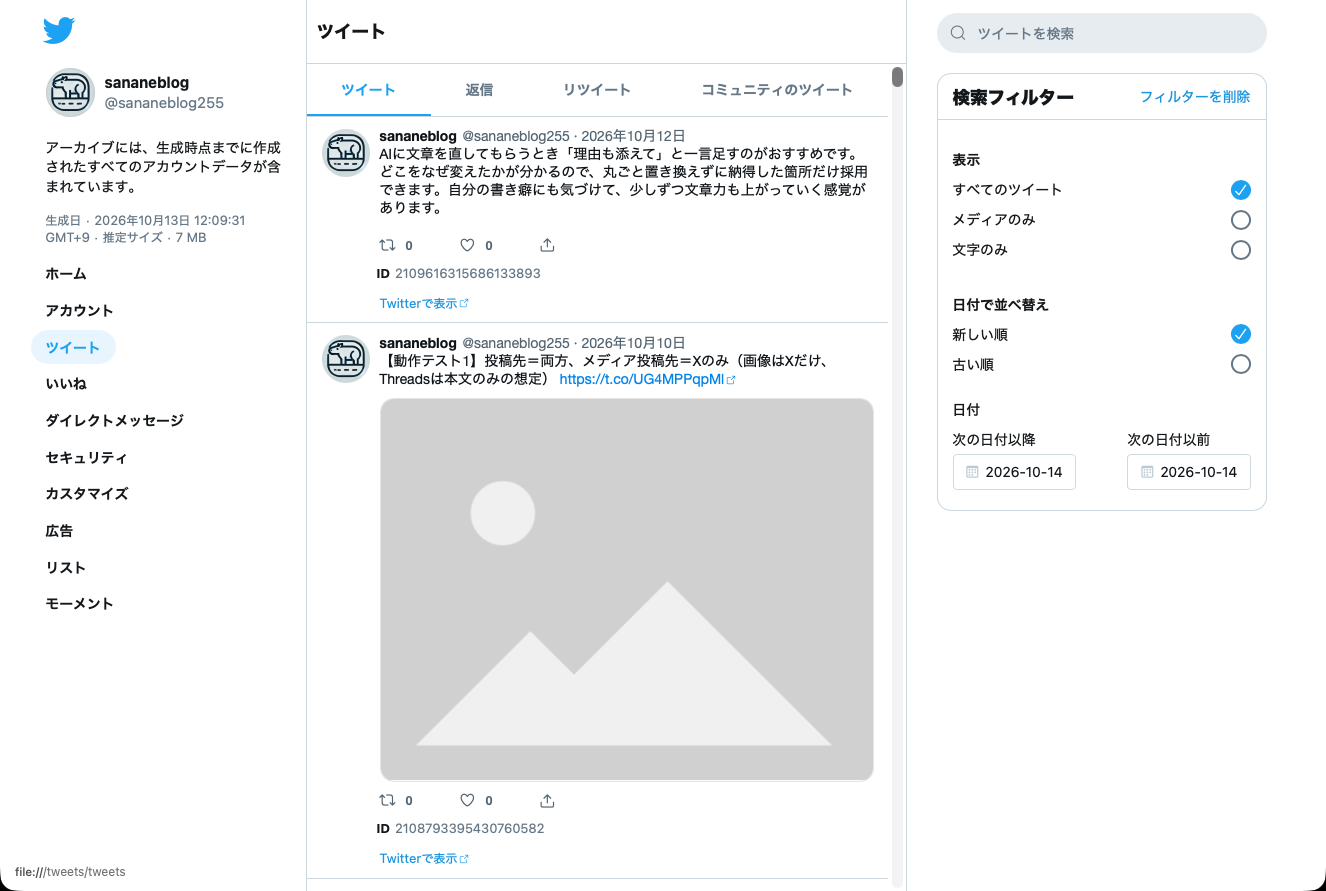
Task: Click the 次の日付以降 date field
Action: point(1014,472)
